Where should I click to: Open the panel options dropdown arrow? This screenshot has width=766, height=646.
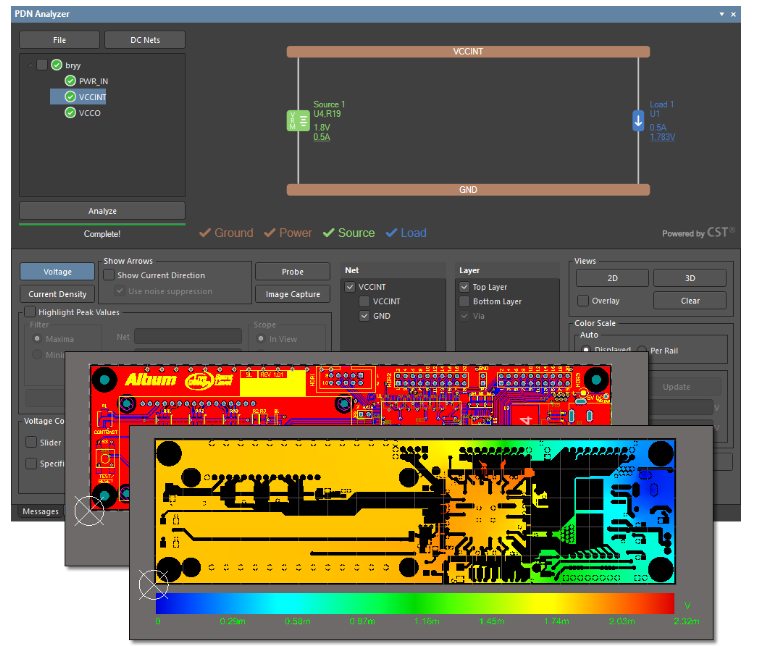pyautogui.click(x=722, y=14)
